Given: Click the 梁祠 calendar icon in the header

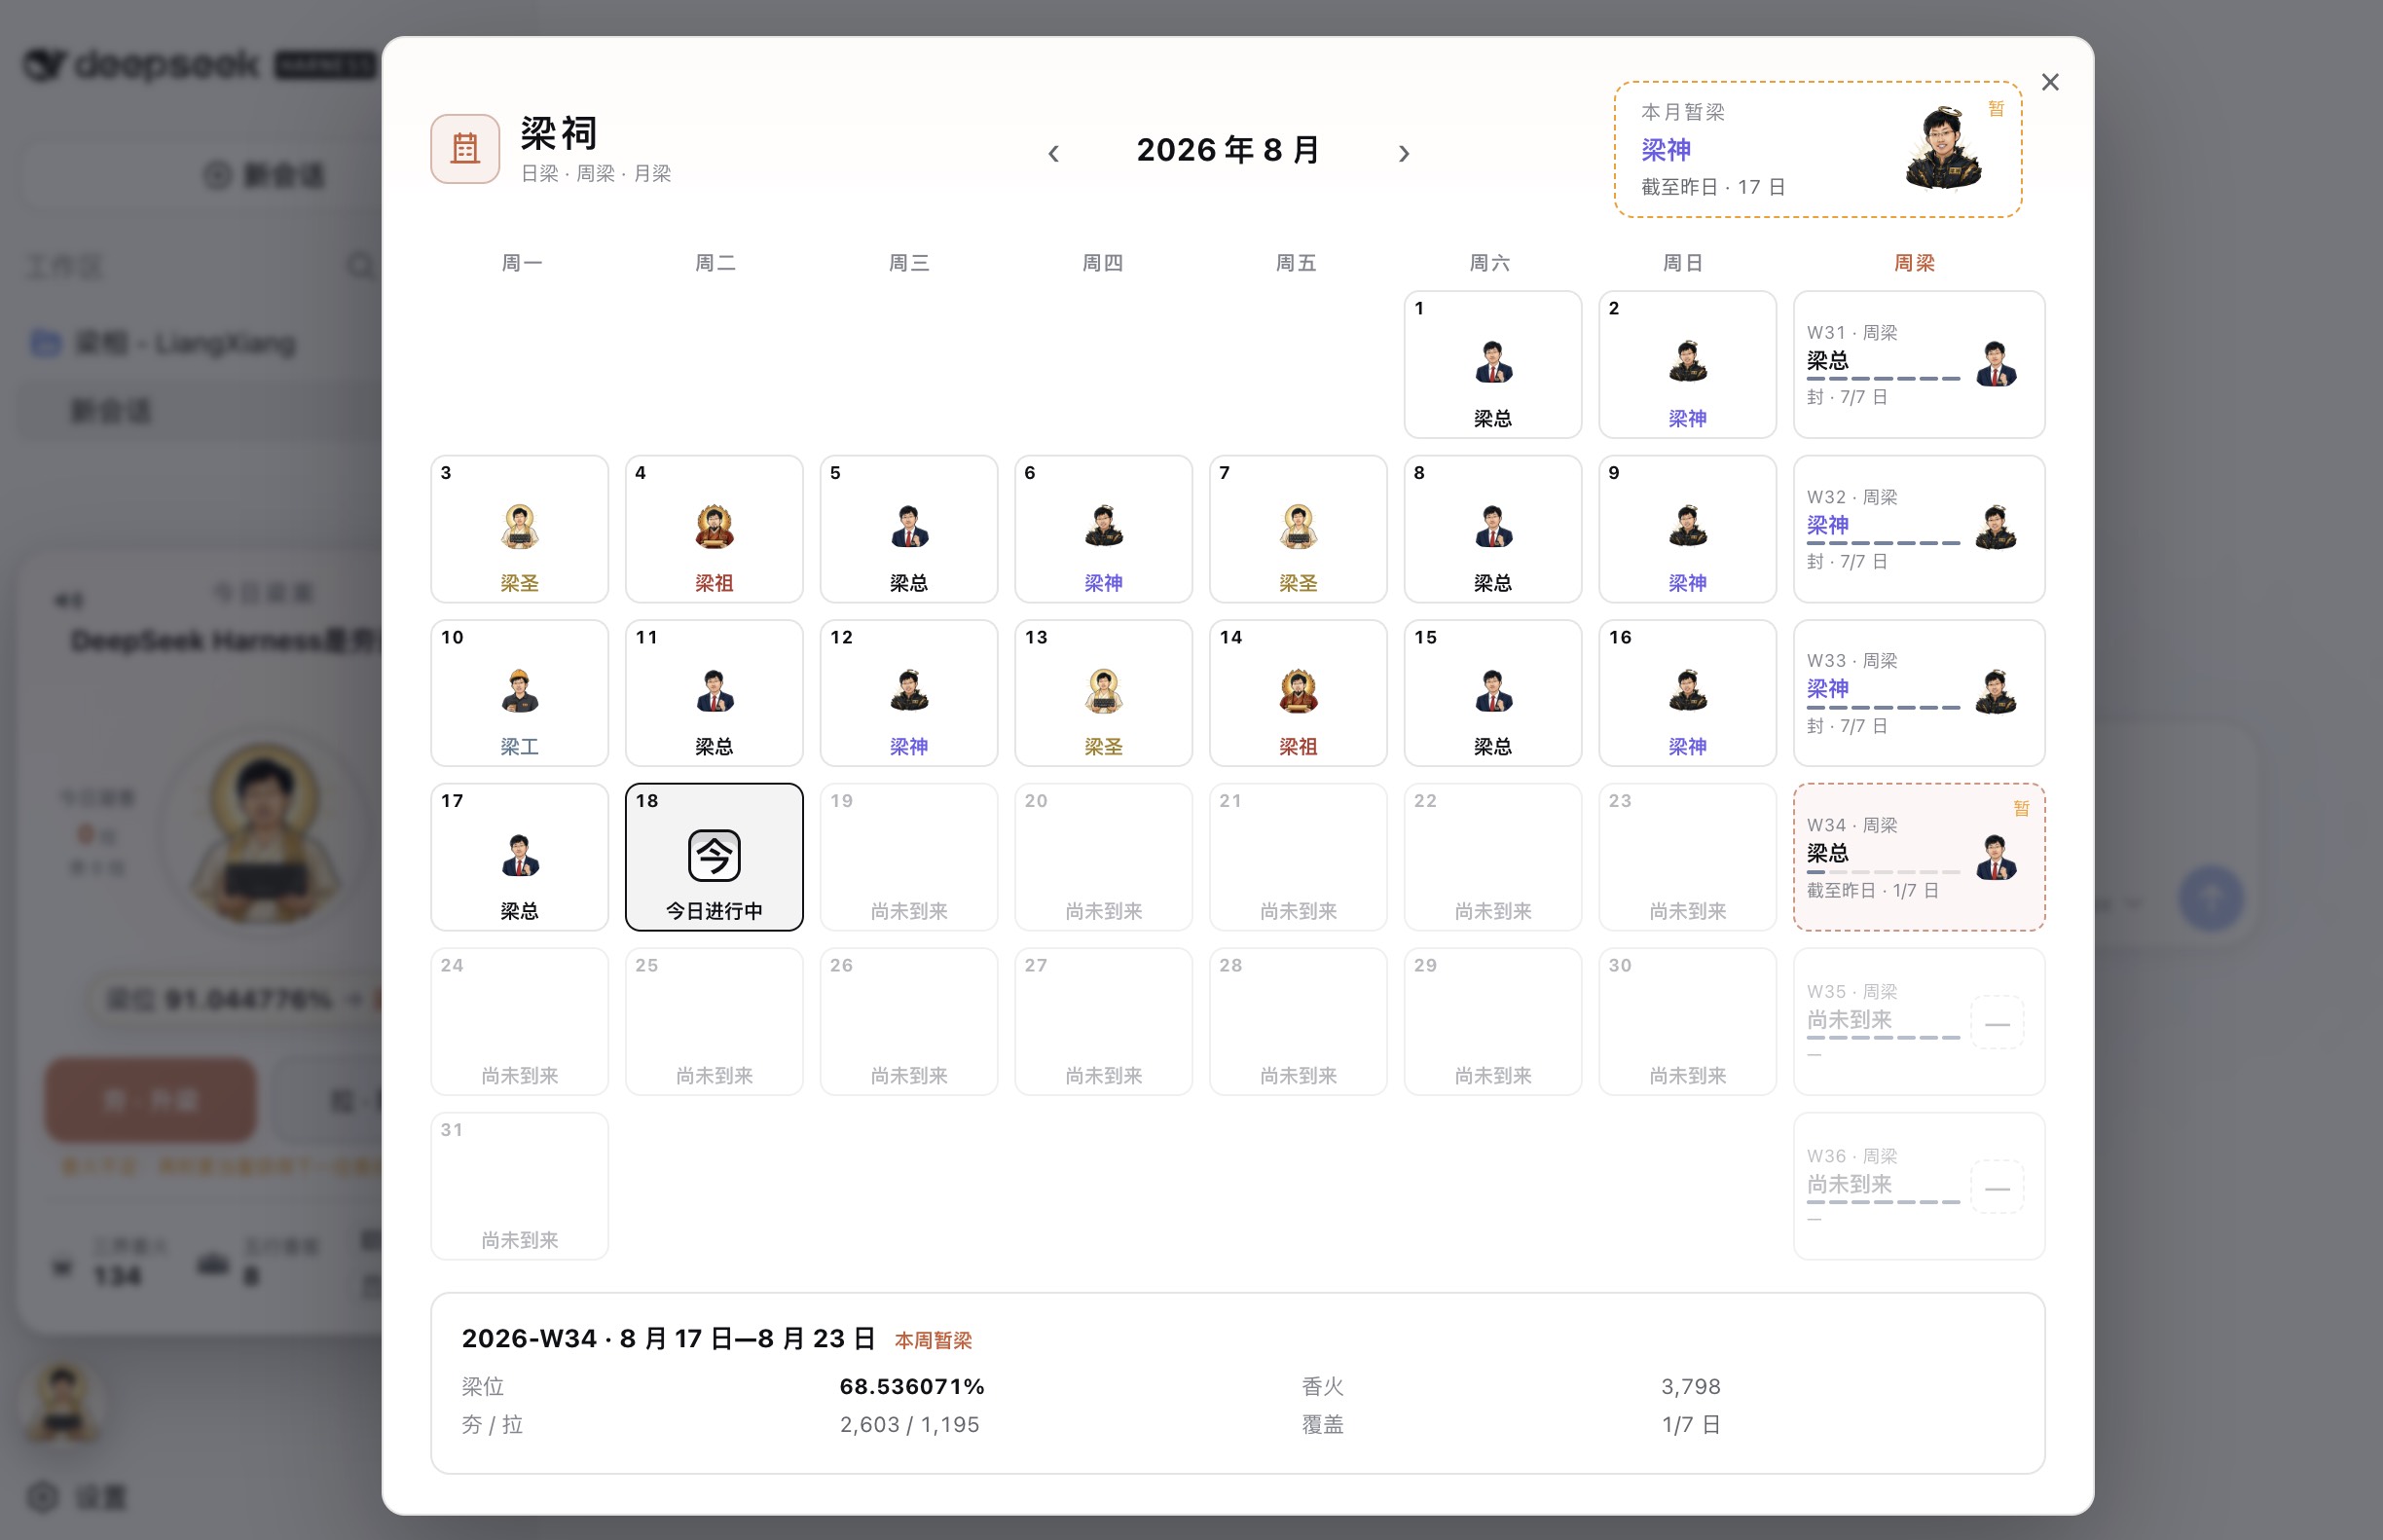Looking at the screenshot, I should pos(465,149).
